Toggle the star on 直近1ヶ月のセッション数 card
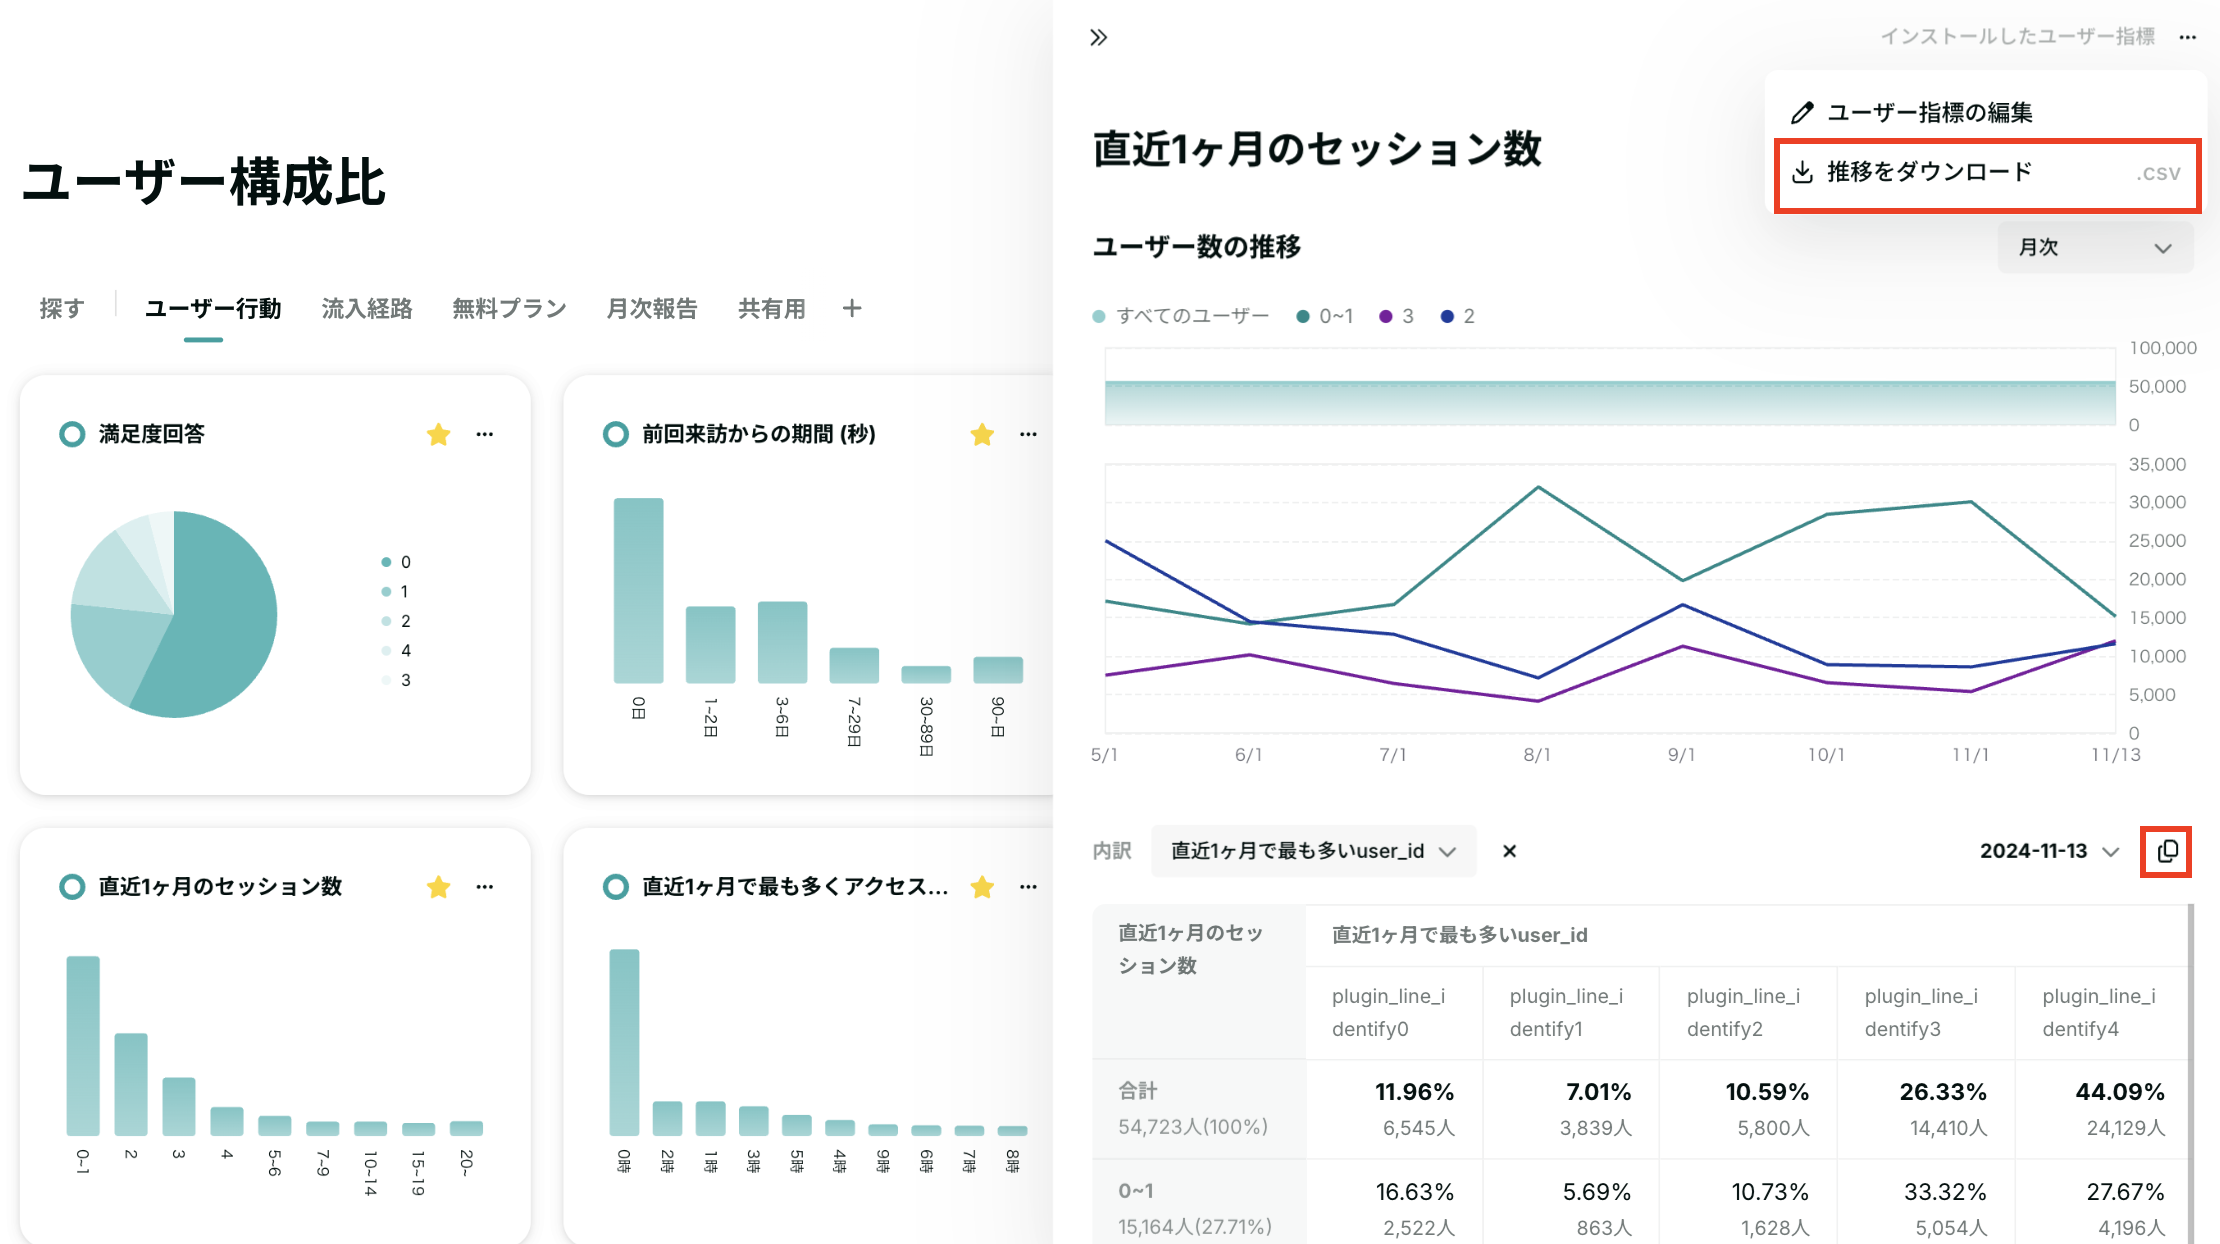This screenshot has width=2220, height=1244. (x=438, y=887)
